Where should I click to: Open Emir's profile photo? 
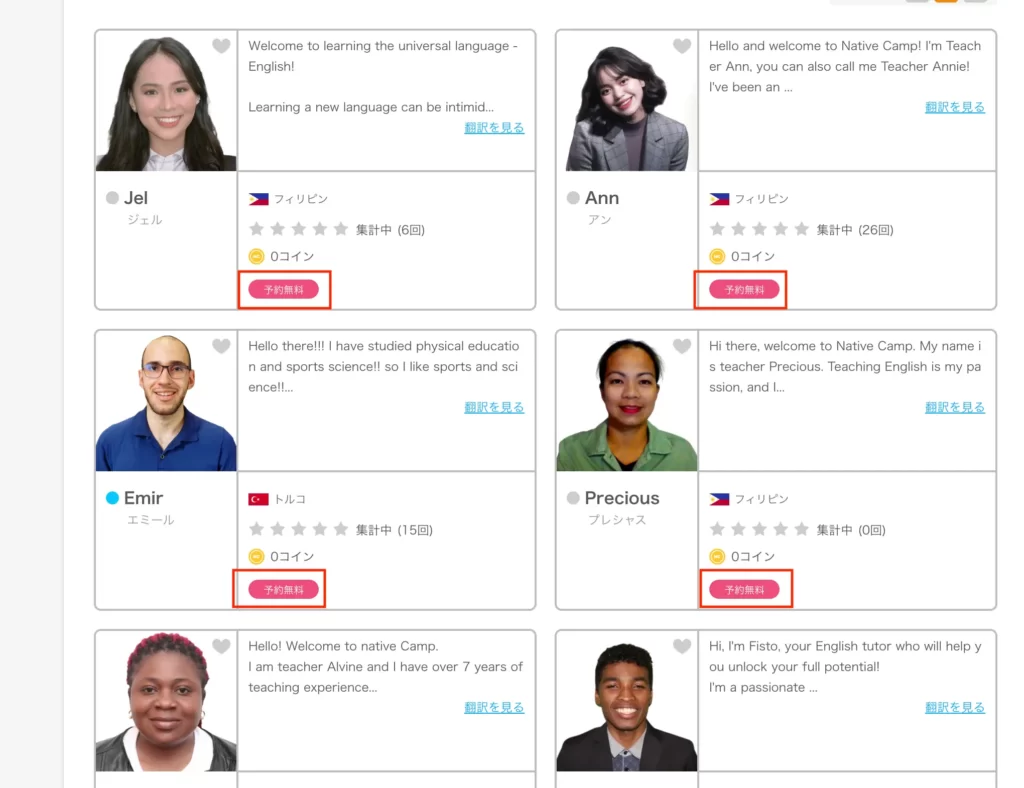(x=166, y=402)
